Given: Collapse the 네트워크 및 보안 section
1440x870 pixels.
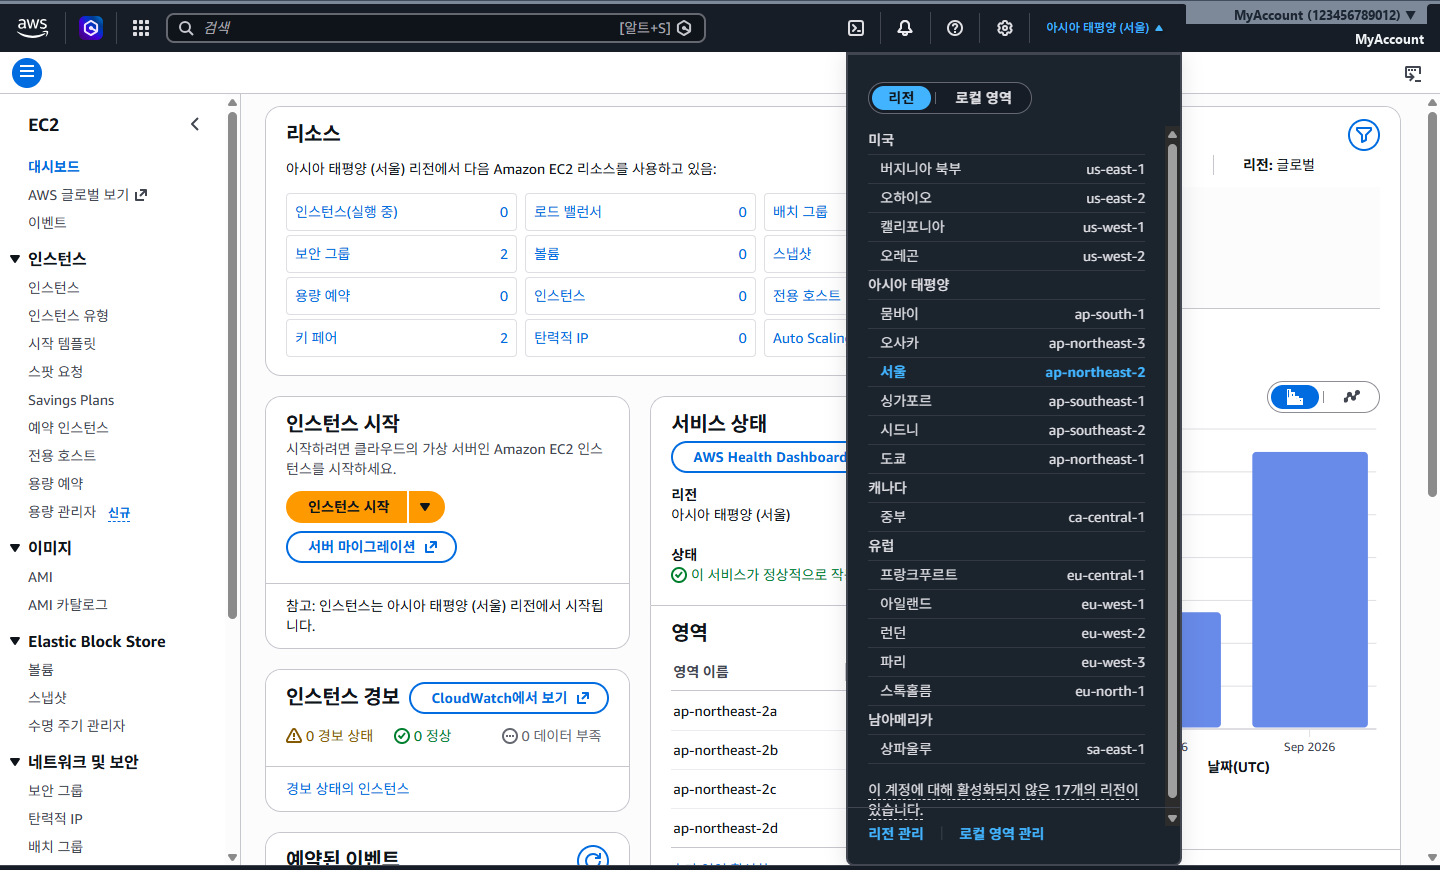Looking at the screenshot, I should click(15, 762).
